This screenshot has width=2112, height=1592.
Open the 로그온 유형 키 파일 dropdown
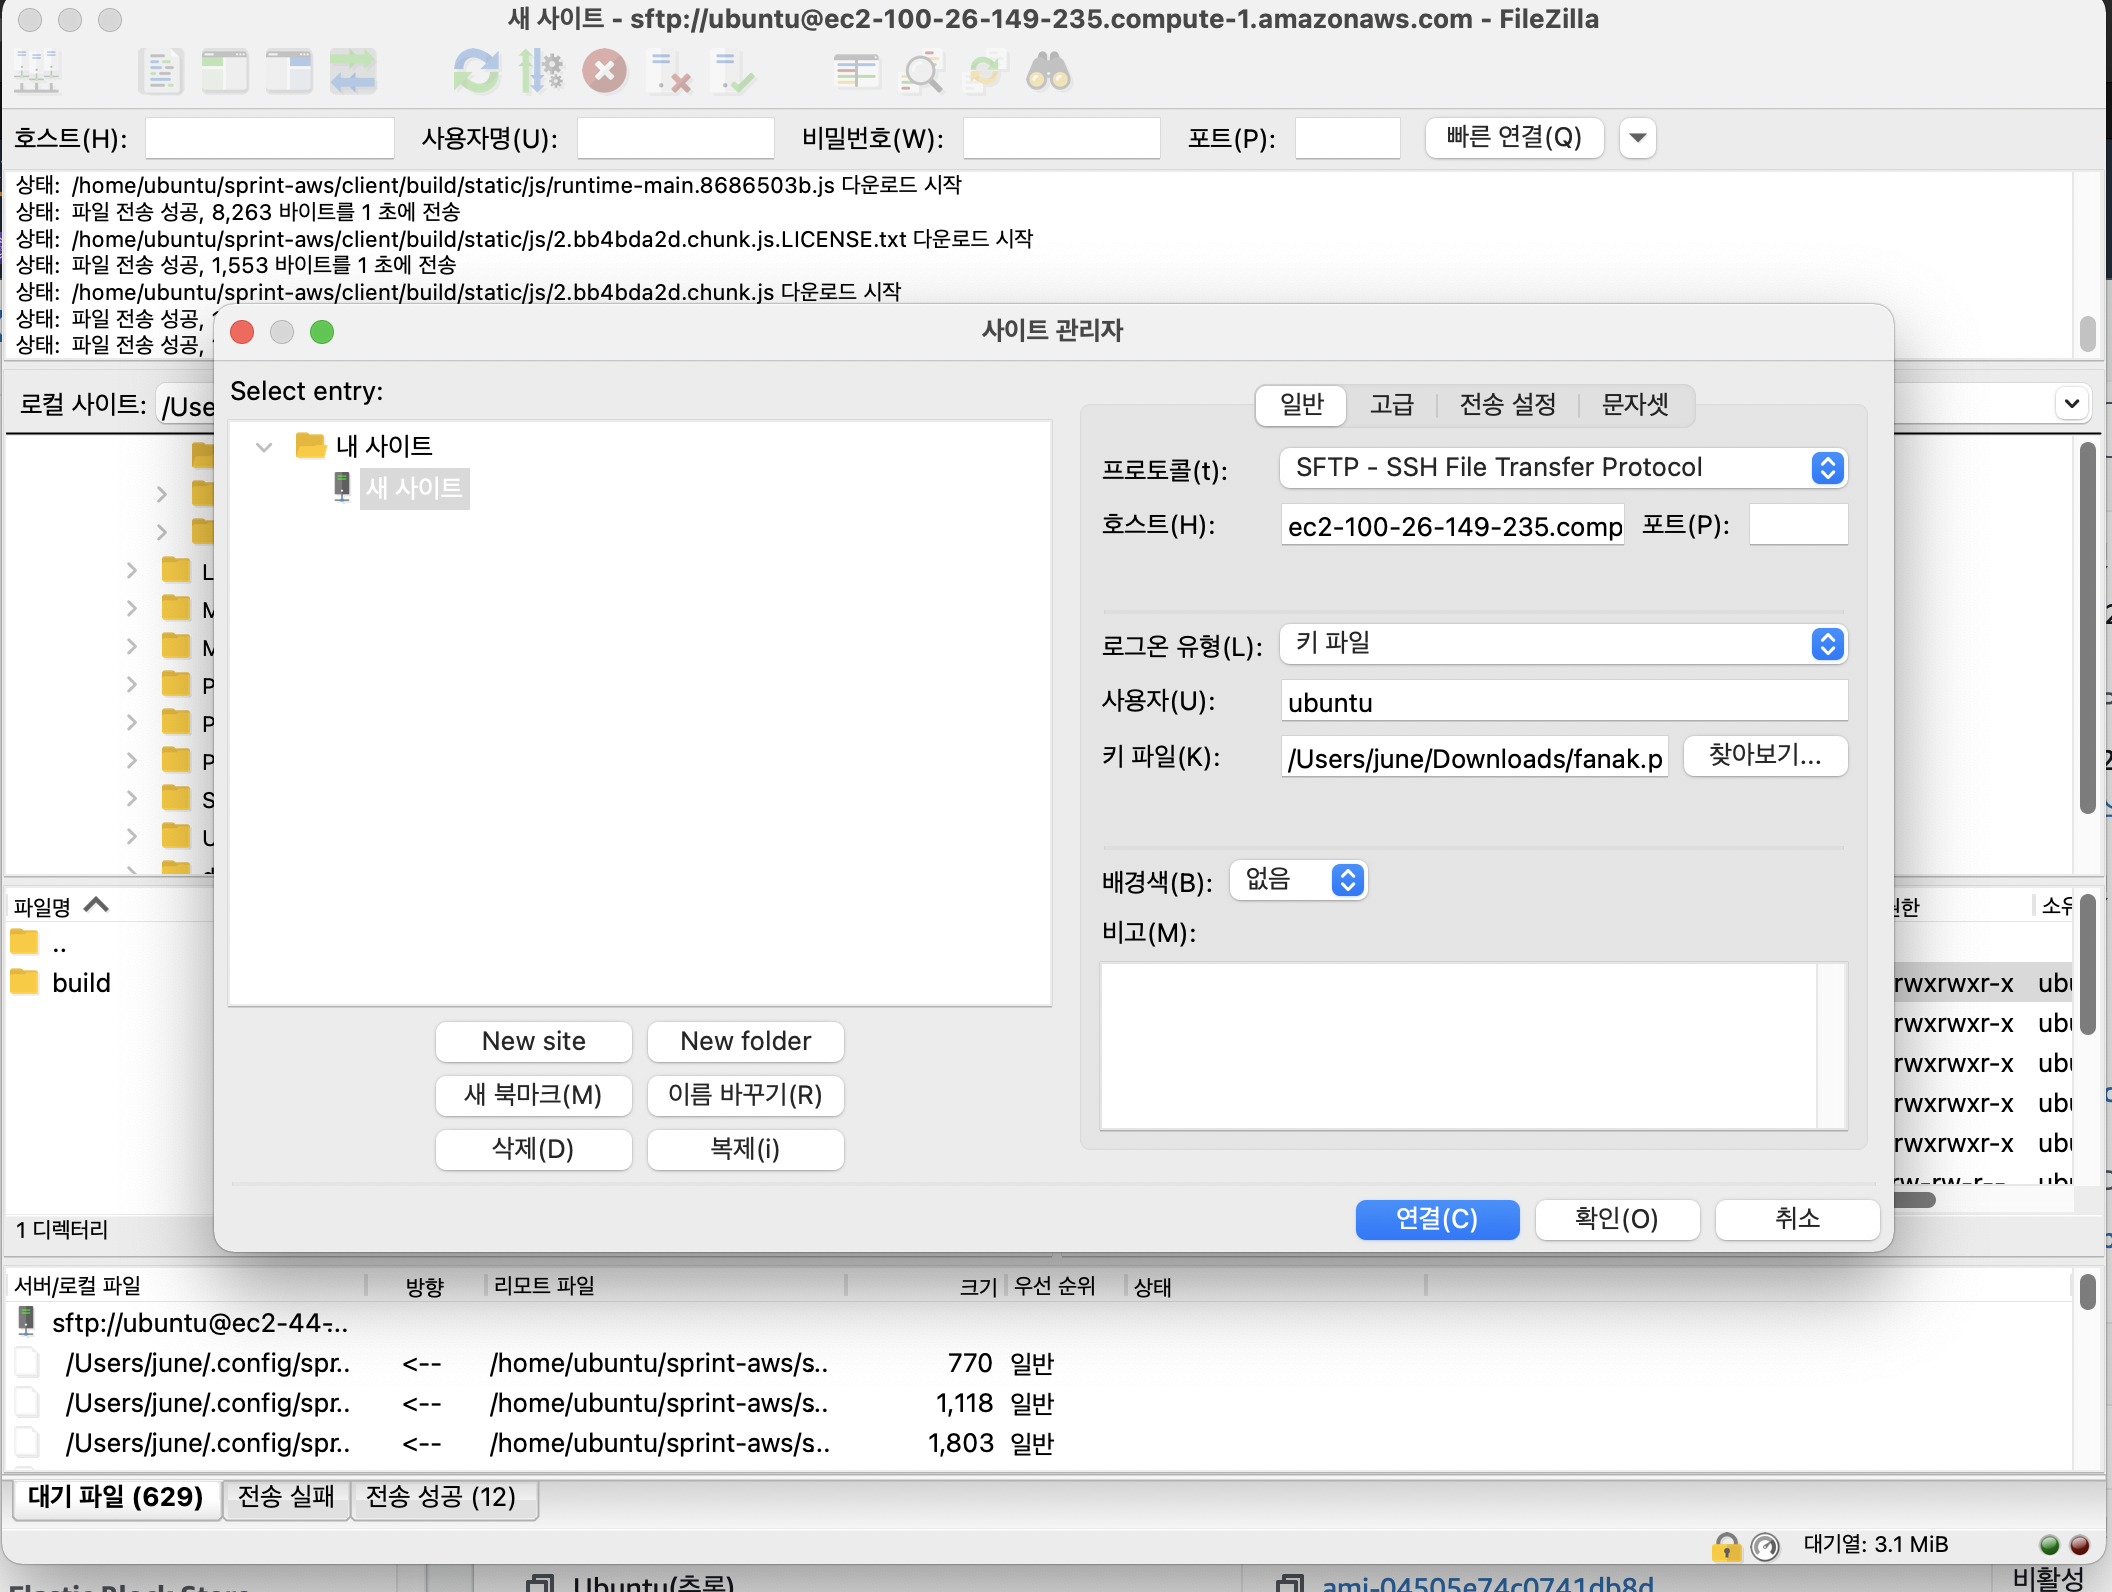point(1563,643)
